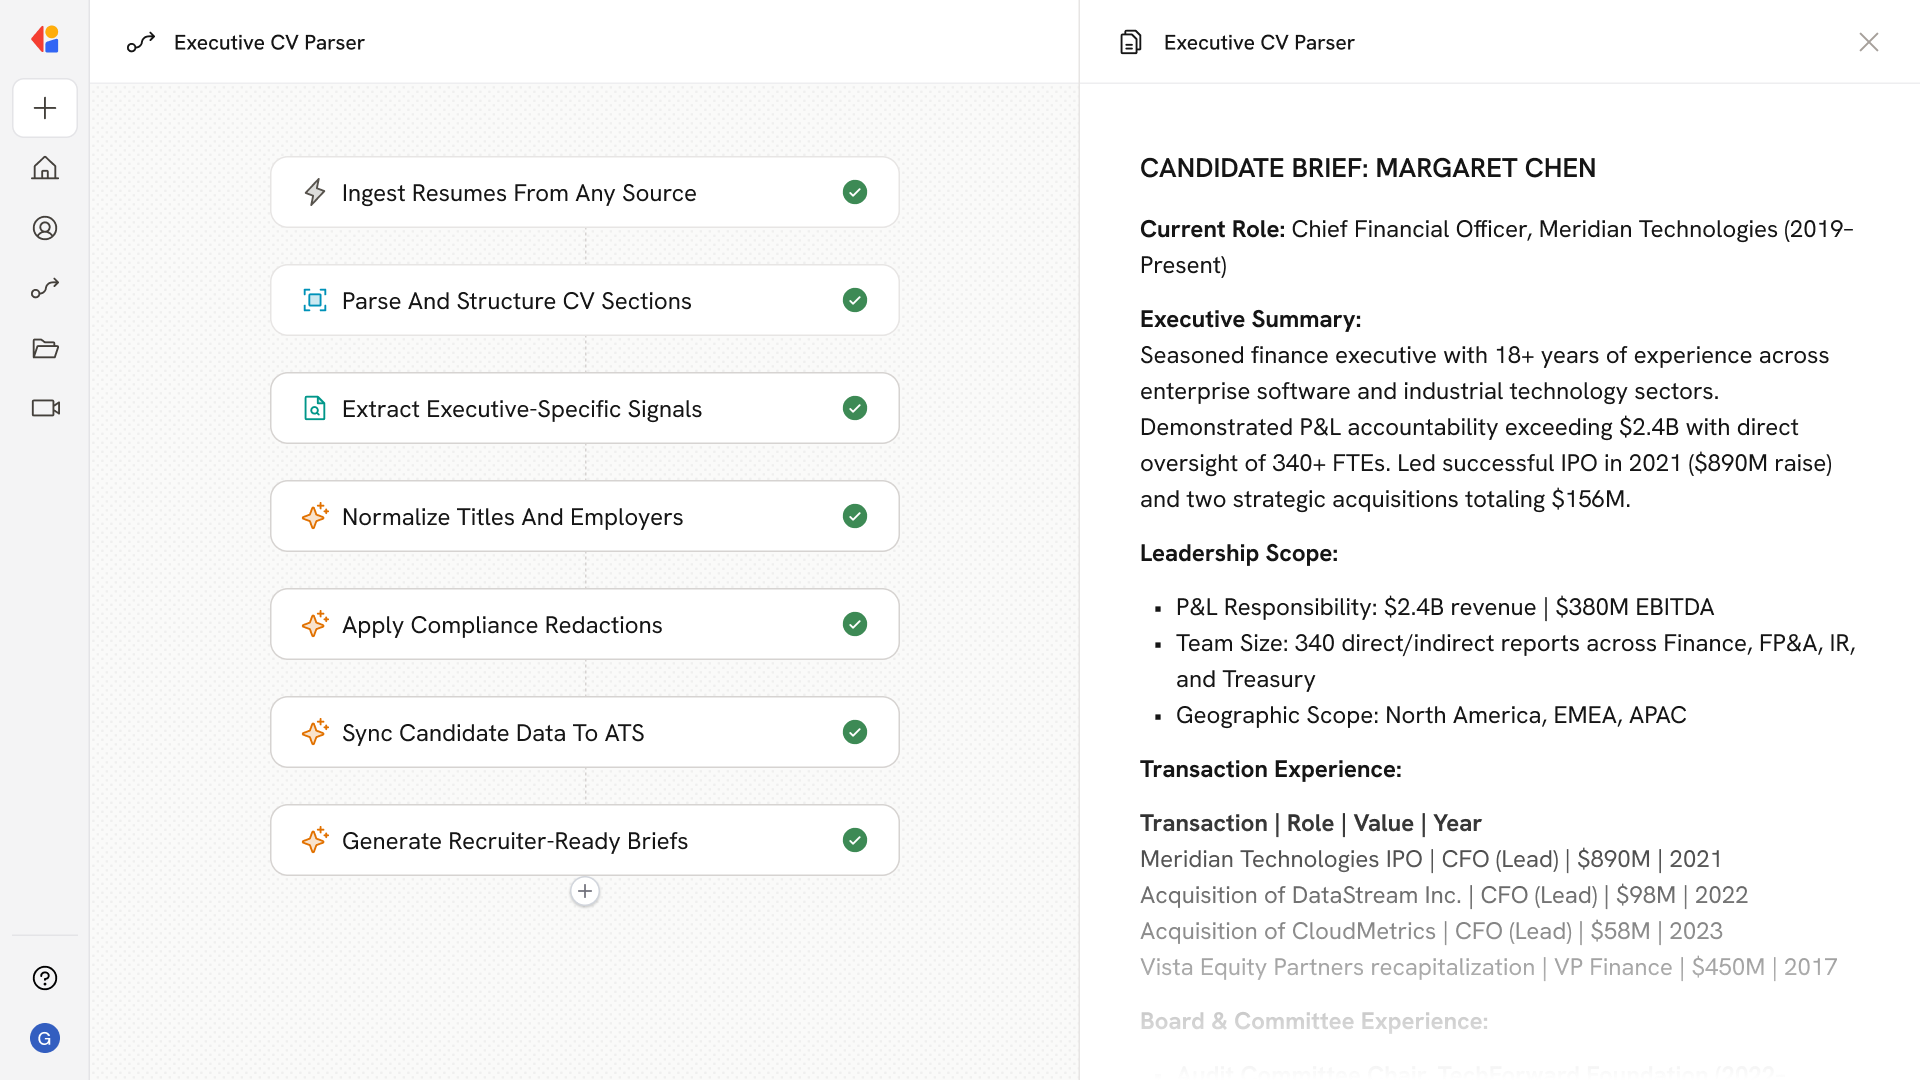Click the Executive CV Parser workflow title
This screenshot has width=1920, height=1080.
coord(269,42)
